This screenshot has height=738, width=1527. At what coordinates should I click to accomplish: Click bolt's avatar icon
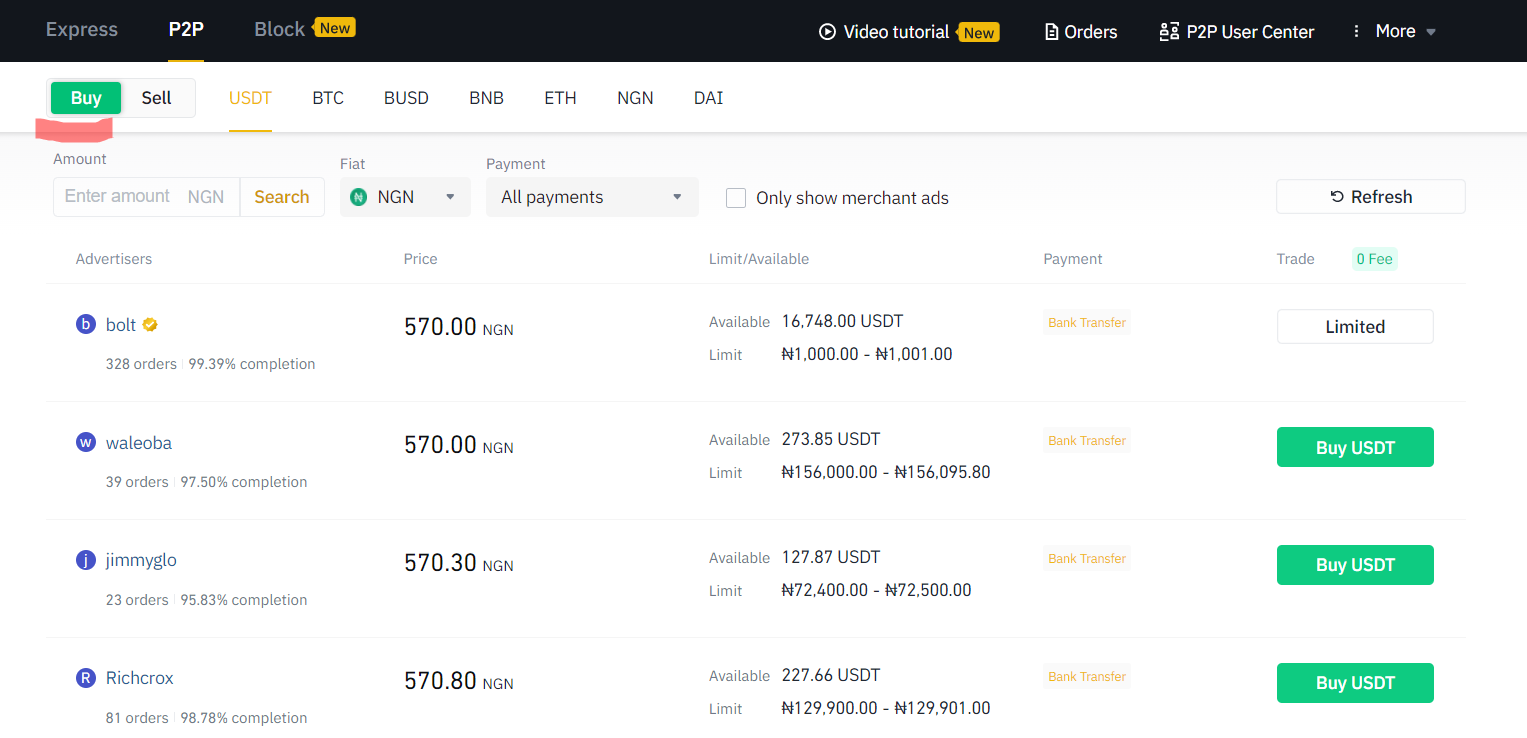pyautogui.click(x=86, y=324)
